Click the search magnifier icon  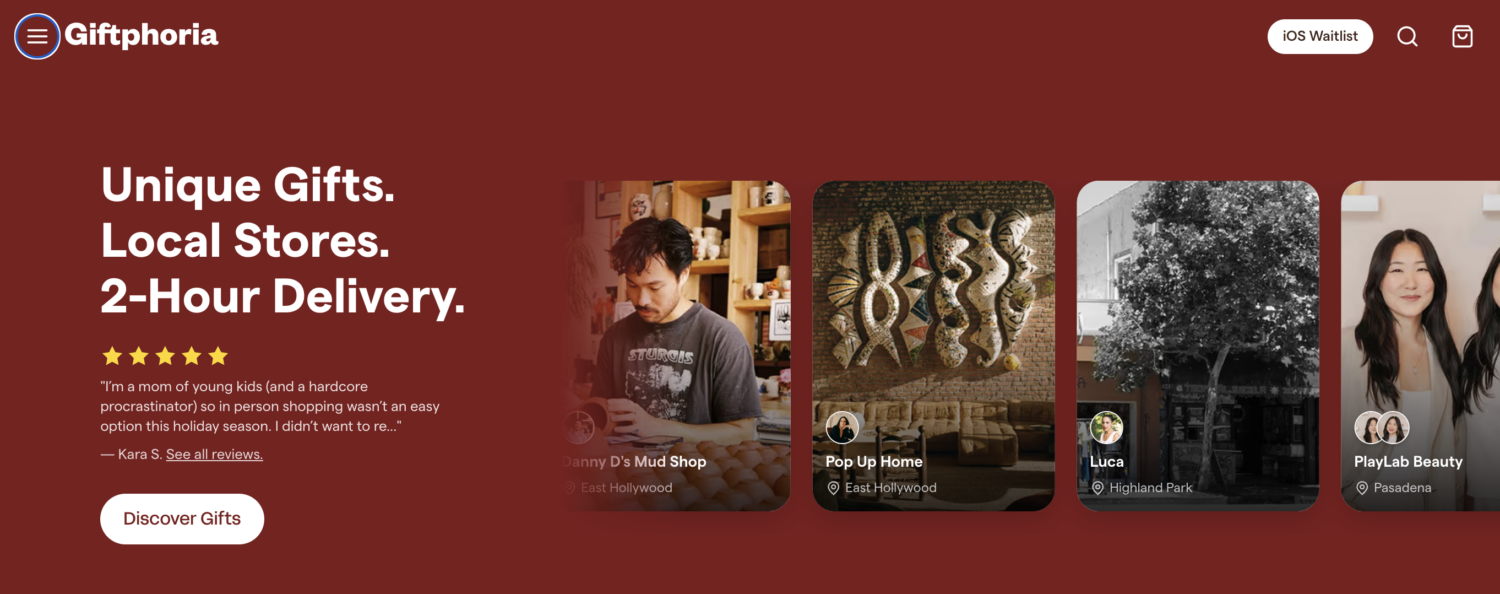pos(1407,37)
